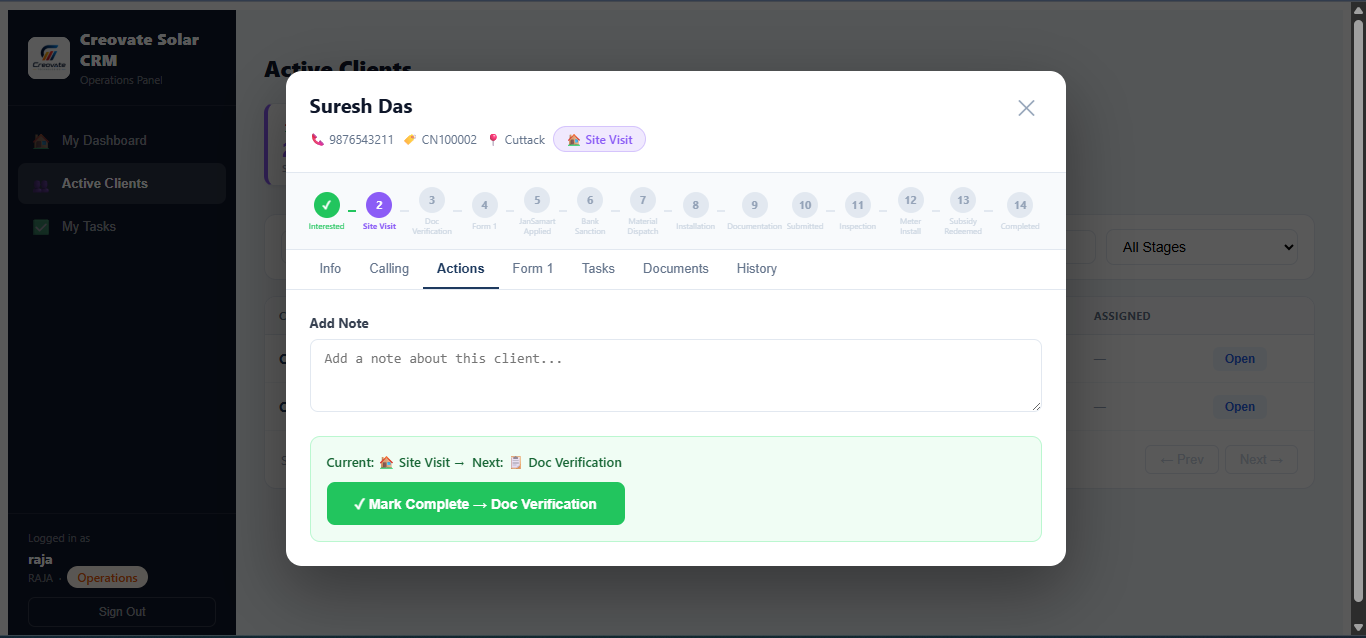Open the All Stages filter dropdown
1366x638 pixels.
1202,247
